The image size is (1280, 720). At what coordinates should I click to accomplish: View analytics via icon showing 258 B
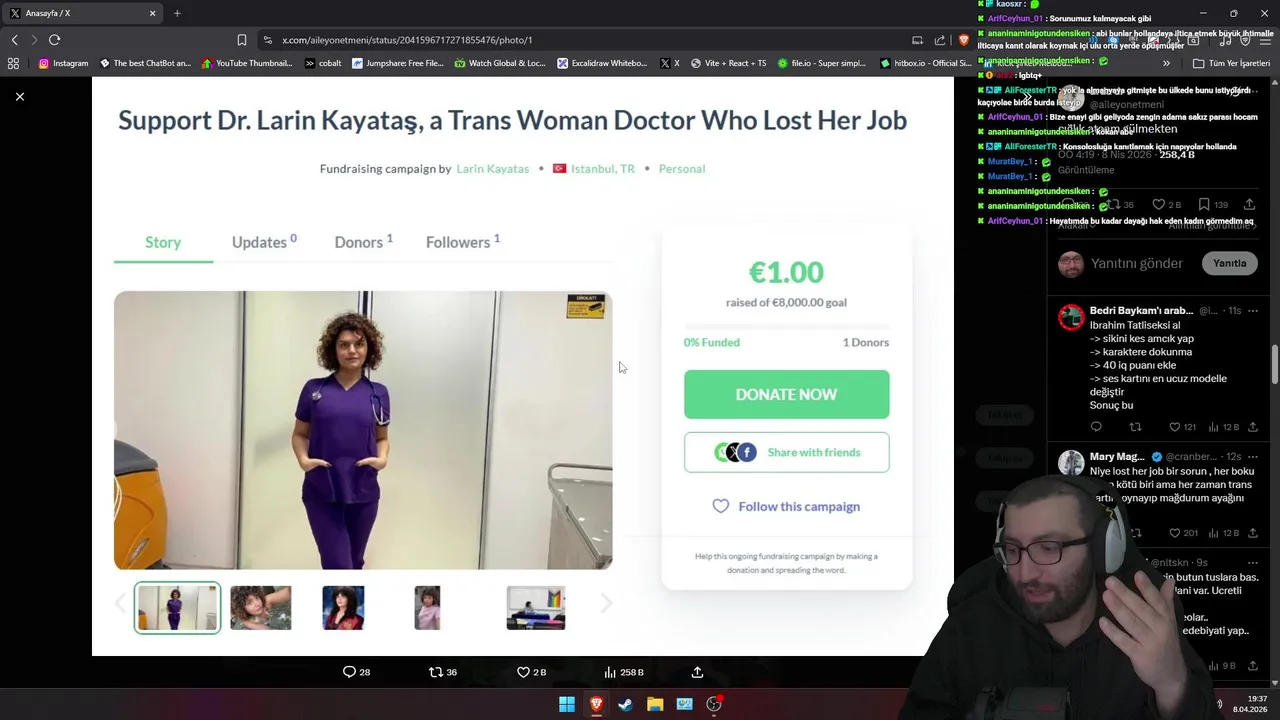point(624,672)
